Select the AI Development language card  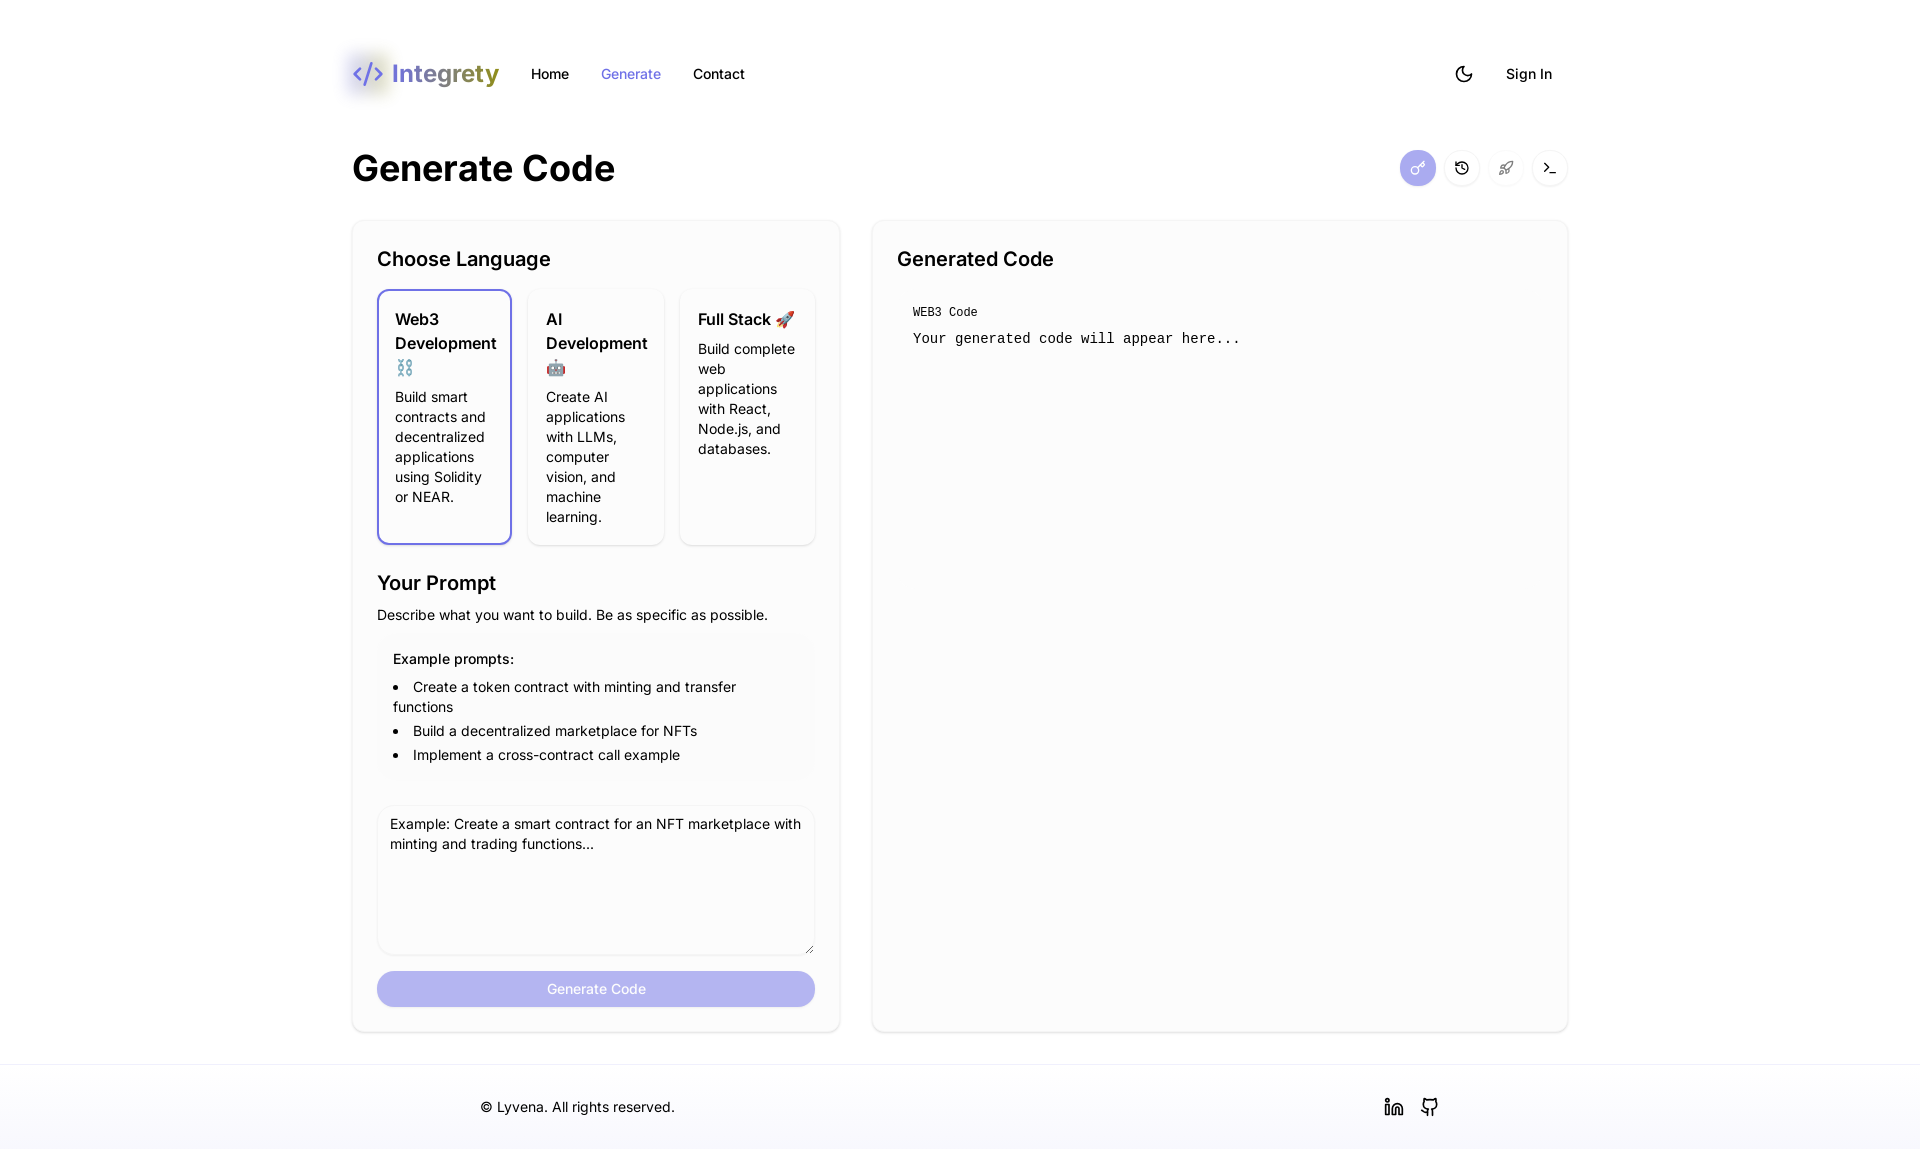(x=596, y=417)
